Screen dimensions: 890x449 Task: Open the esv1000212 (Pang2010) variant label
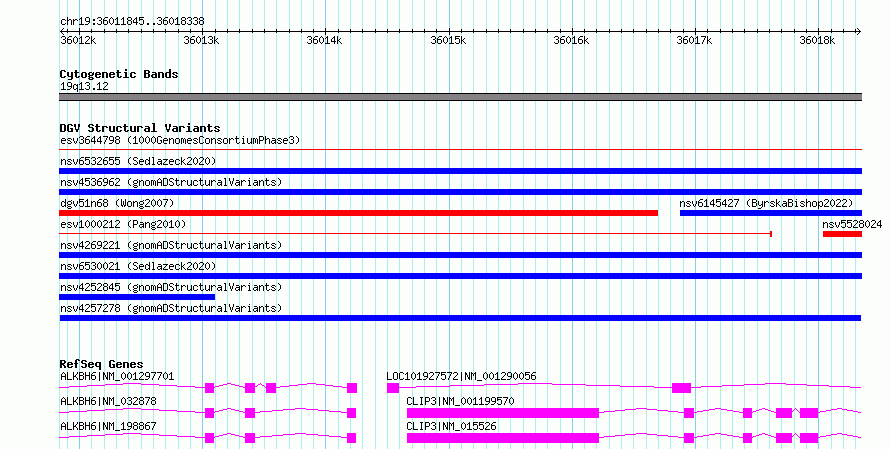pyautogui.click(x=123, y=224)
